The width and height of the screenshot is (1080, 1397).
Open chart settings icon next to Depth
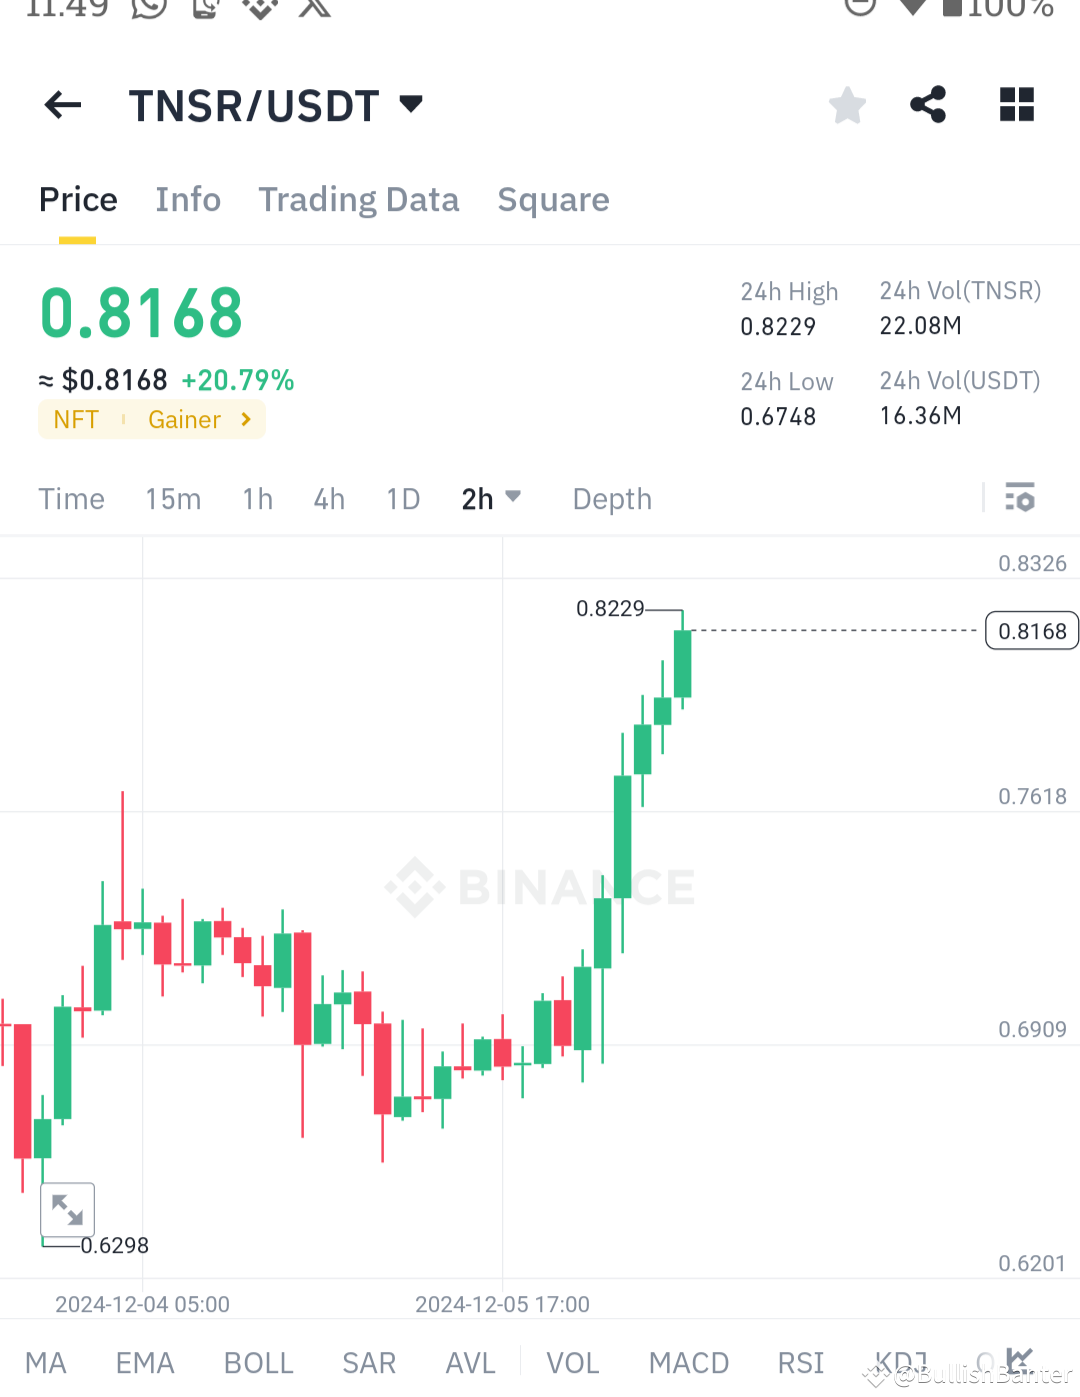coord(1019,497)
